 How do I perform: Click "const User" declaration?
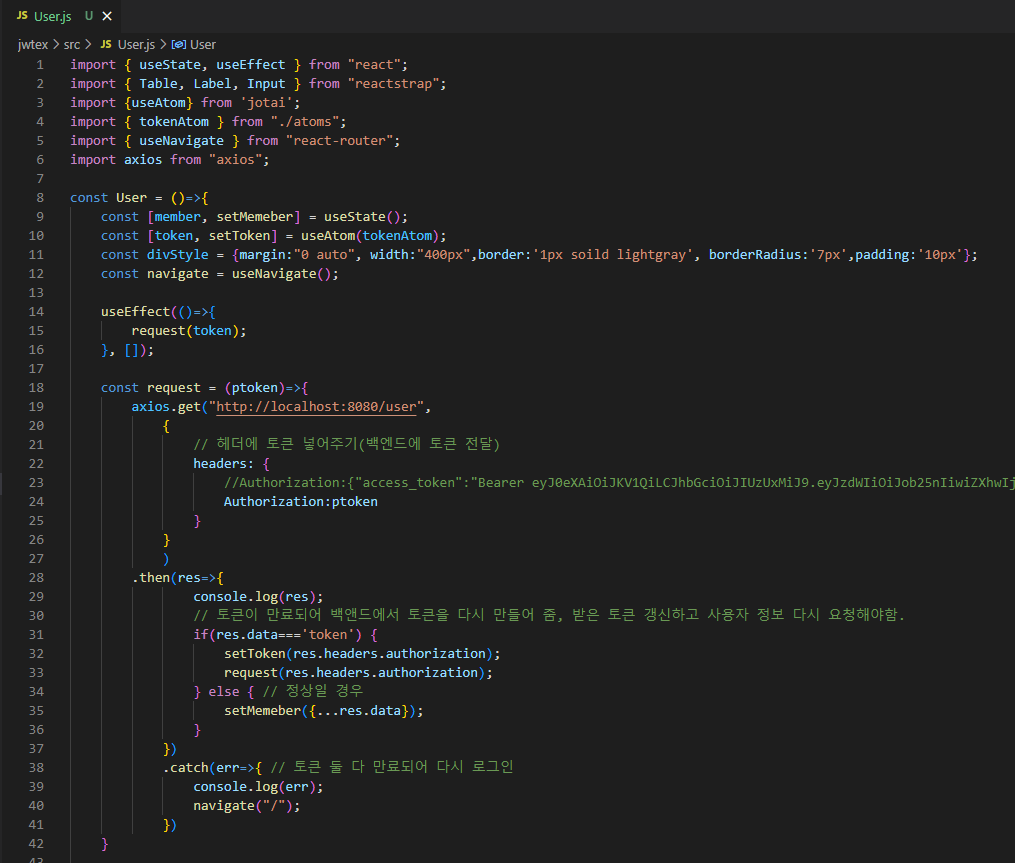[109, 197]
